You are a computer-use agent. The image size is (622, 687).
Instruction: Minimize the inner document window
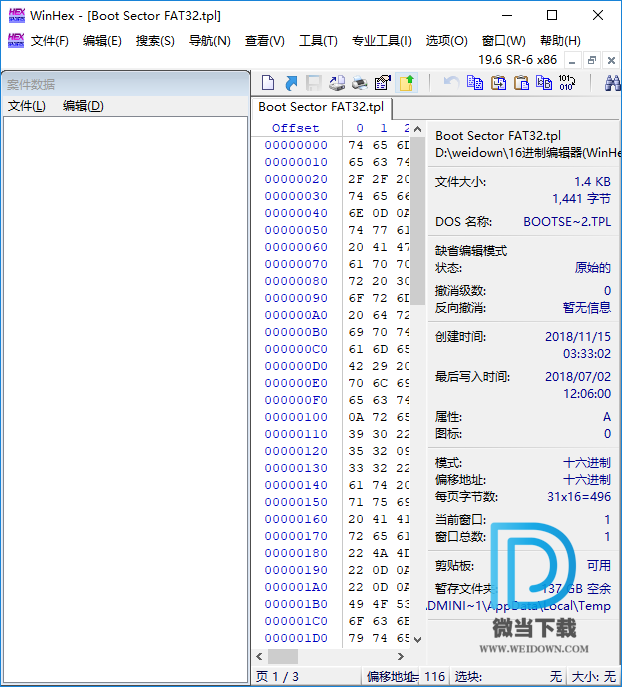(572, 60)
